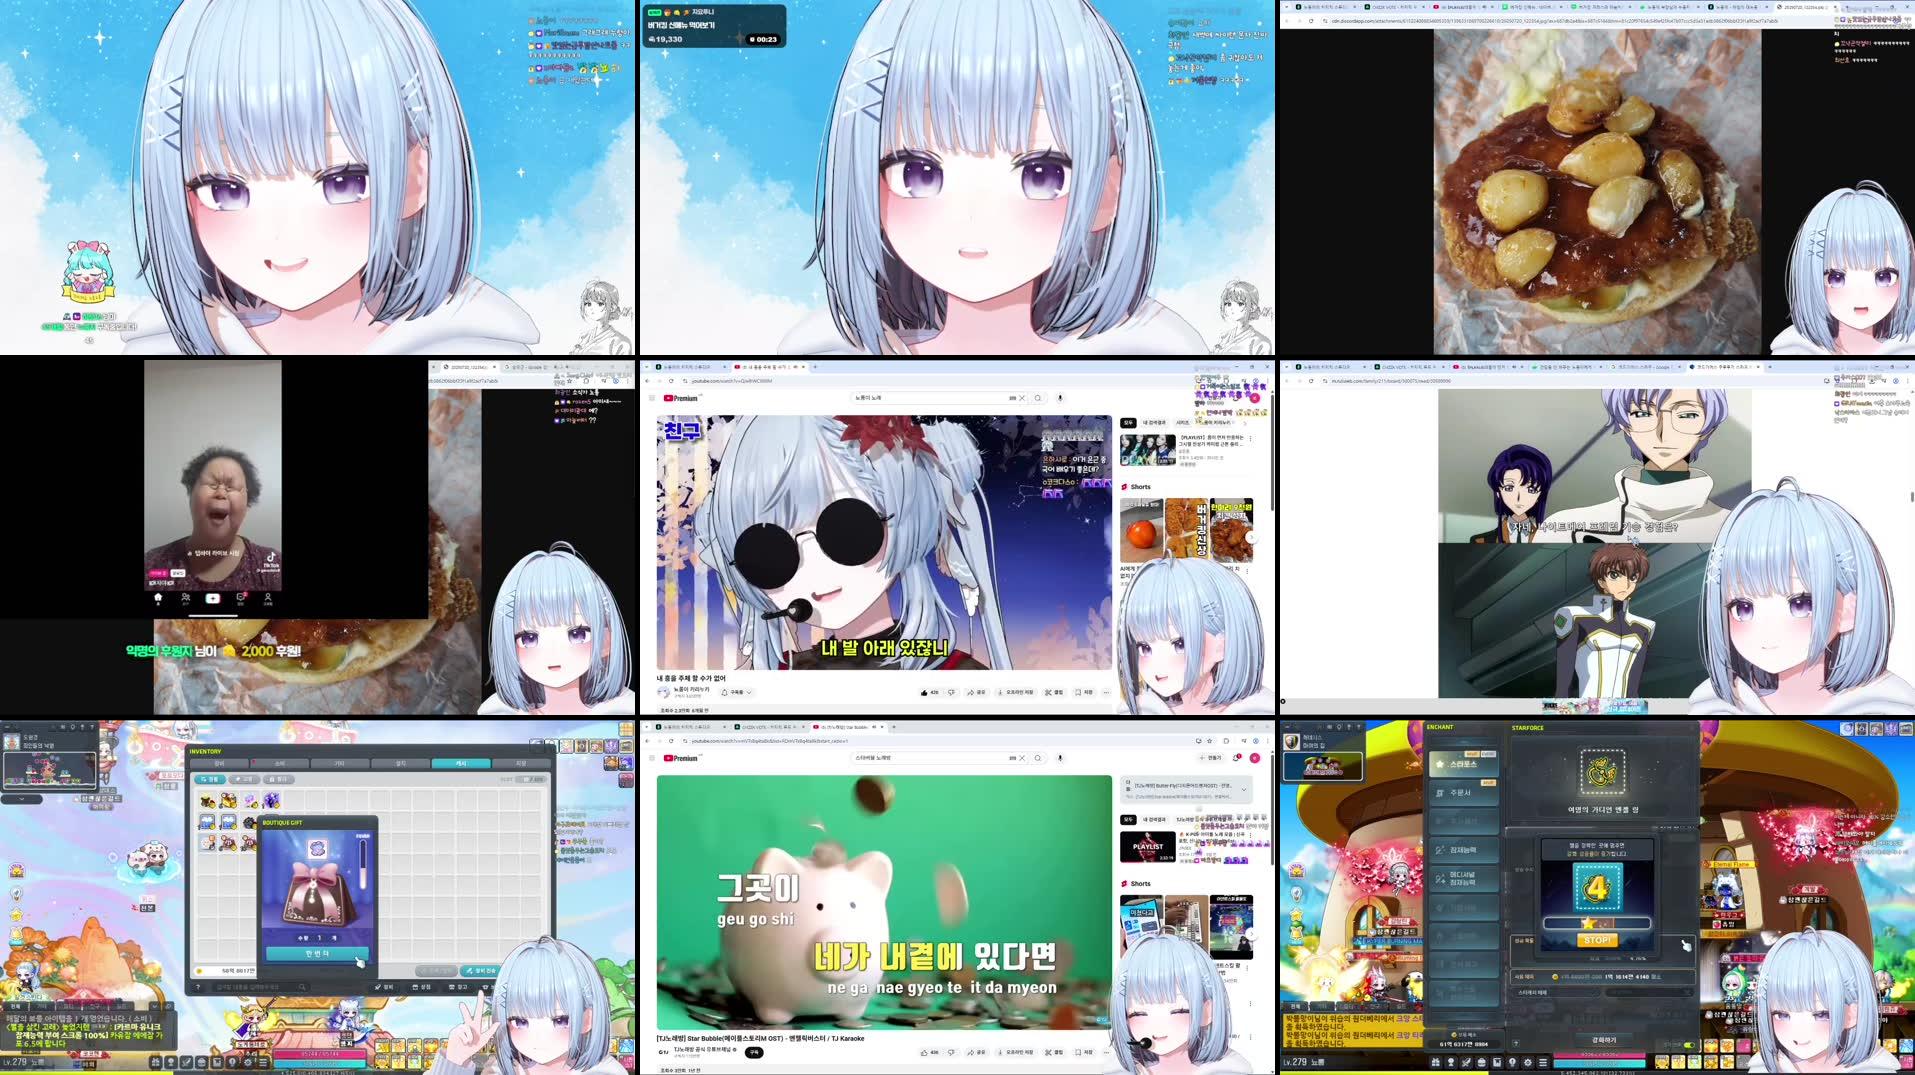
Task: Select the Potential tab in Enchant panel
Action: pyautogui.click(x=1464, y=850)
